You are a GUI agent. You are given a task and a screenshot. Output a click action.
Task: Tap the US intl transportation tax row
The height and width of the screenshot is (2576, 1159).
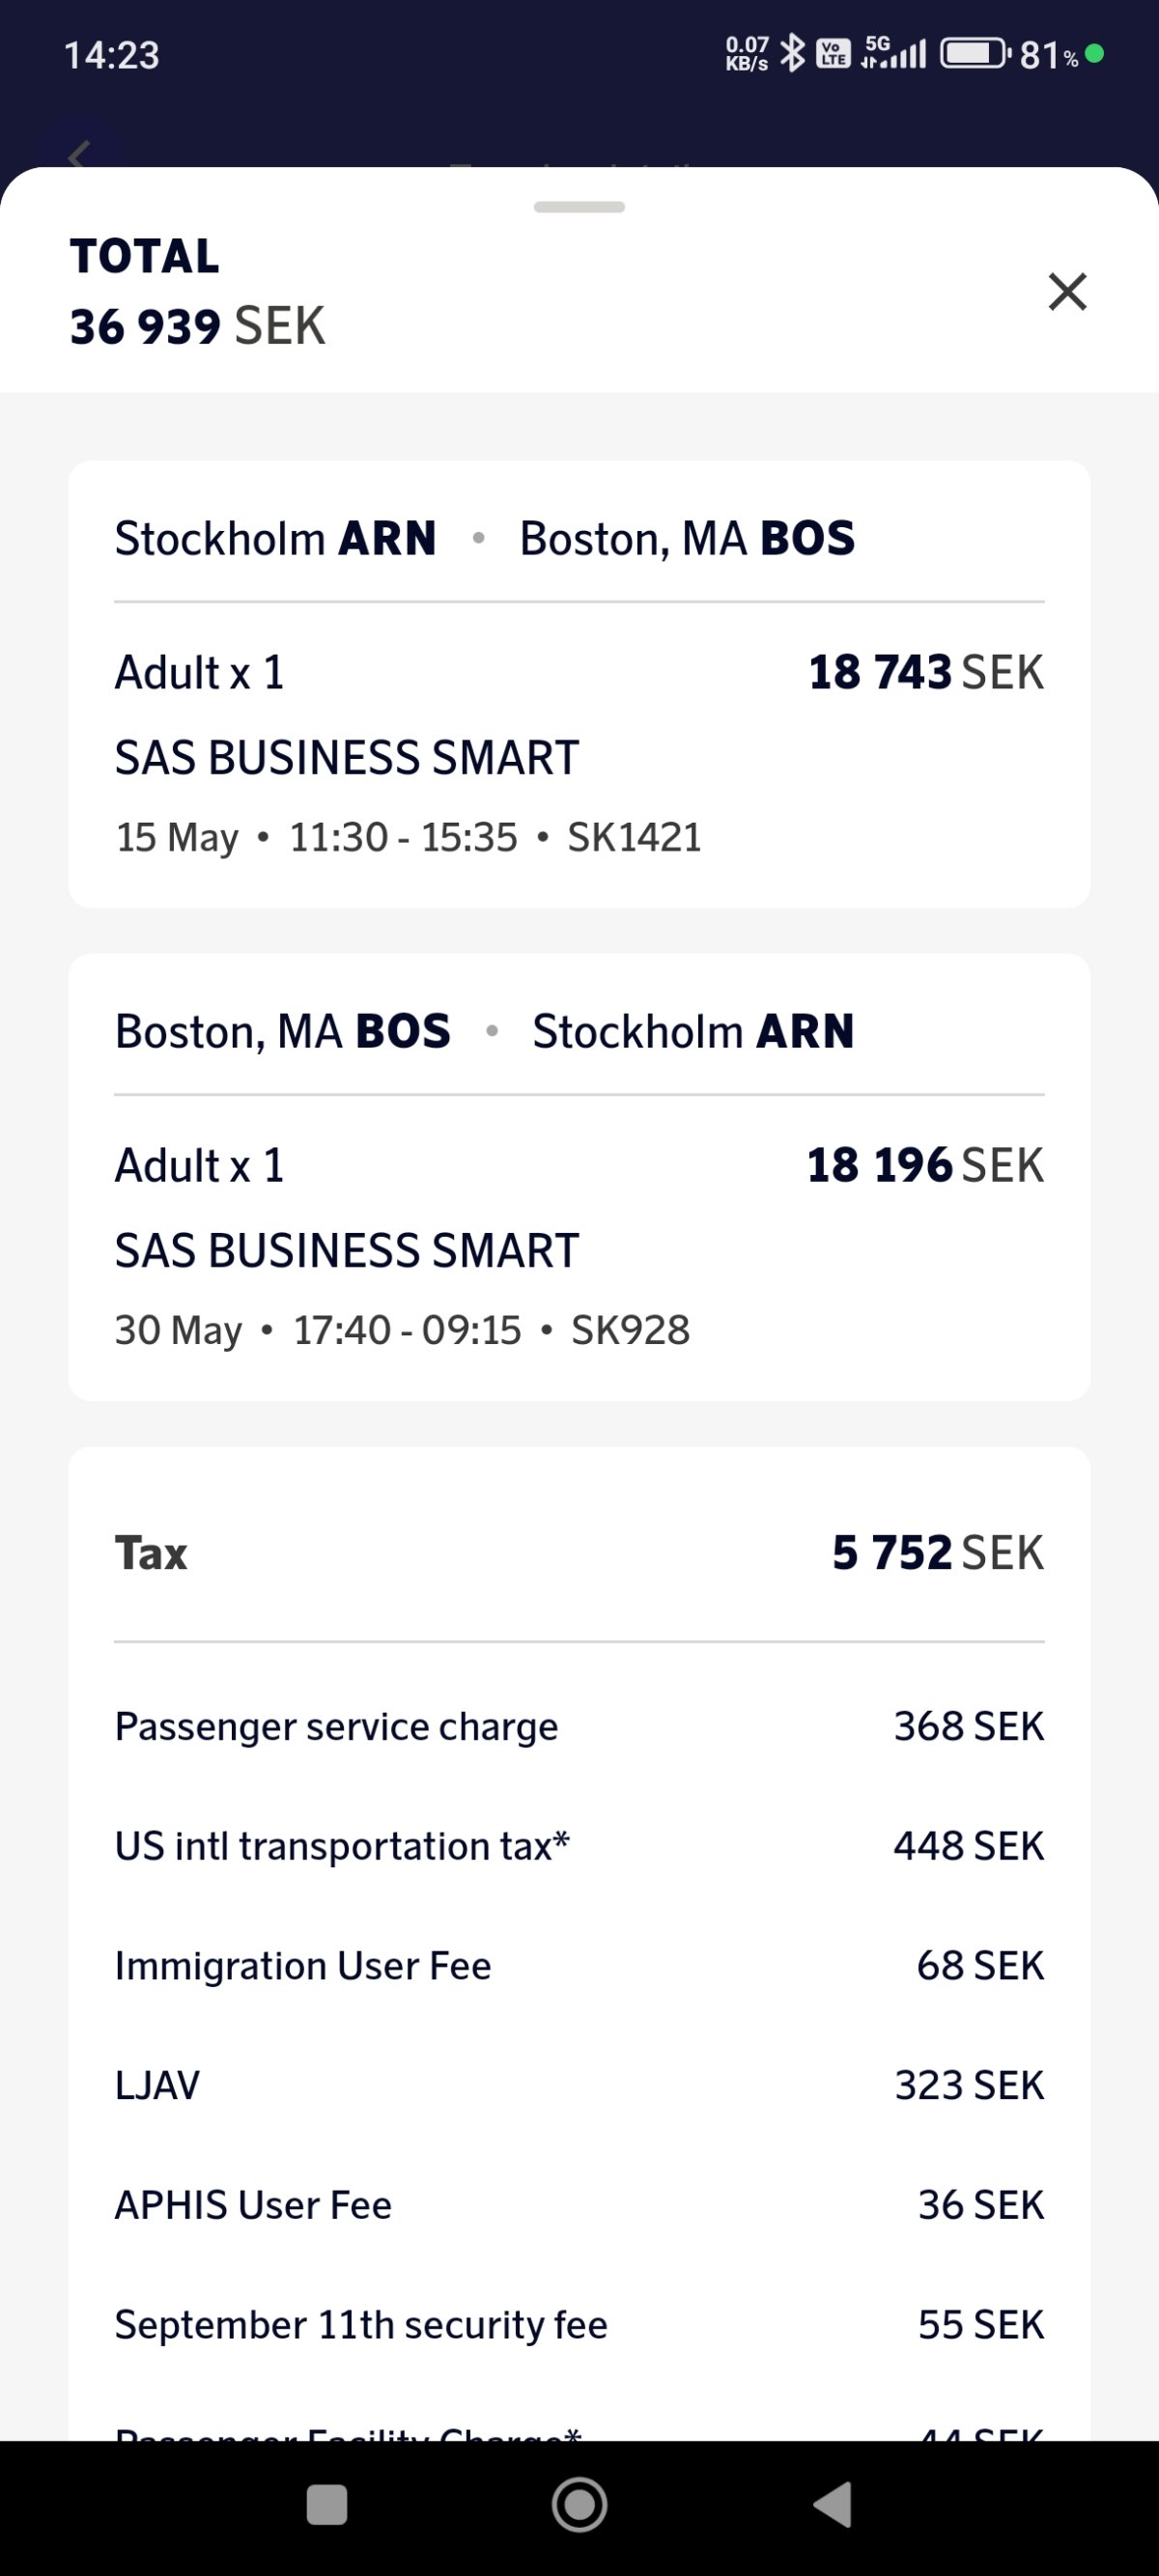[579, 1846]
